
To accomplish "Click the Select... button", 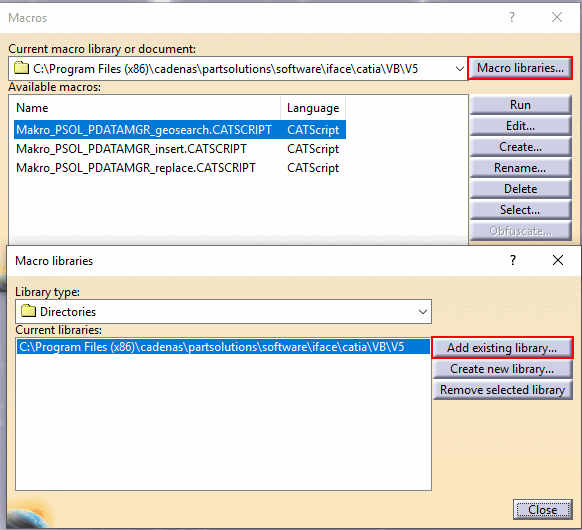I will click(520, 210).
